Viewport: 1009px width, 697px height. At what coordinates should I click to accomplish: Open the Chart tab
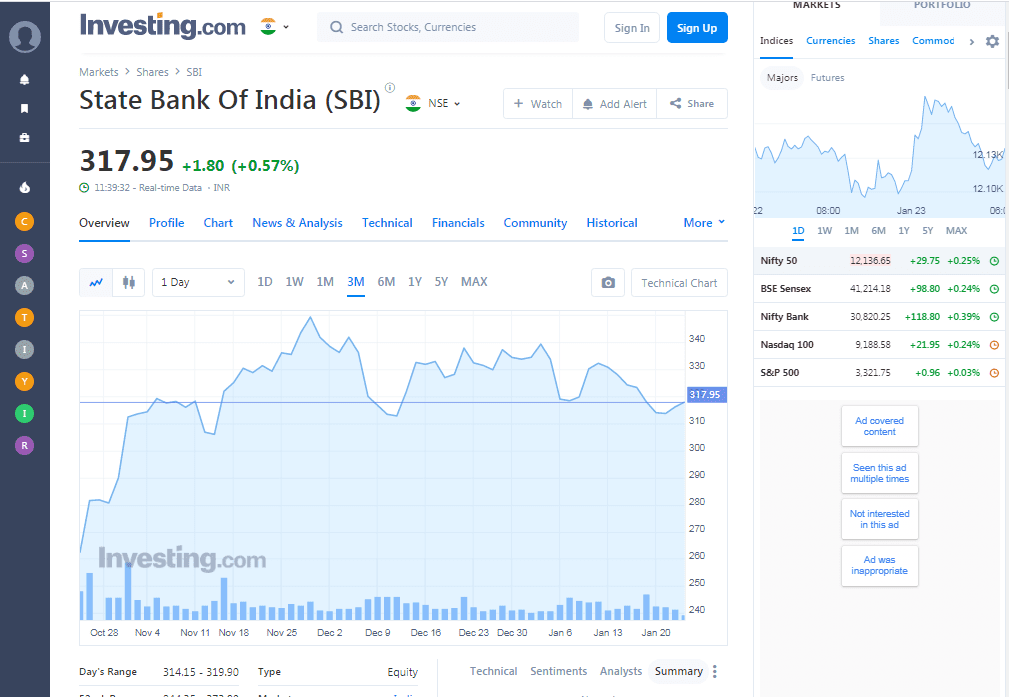click(x=218, y=223)
